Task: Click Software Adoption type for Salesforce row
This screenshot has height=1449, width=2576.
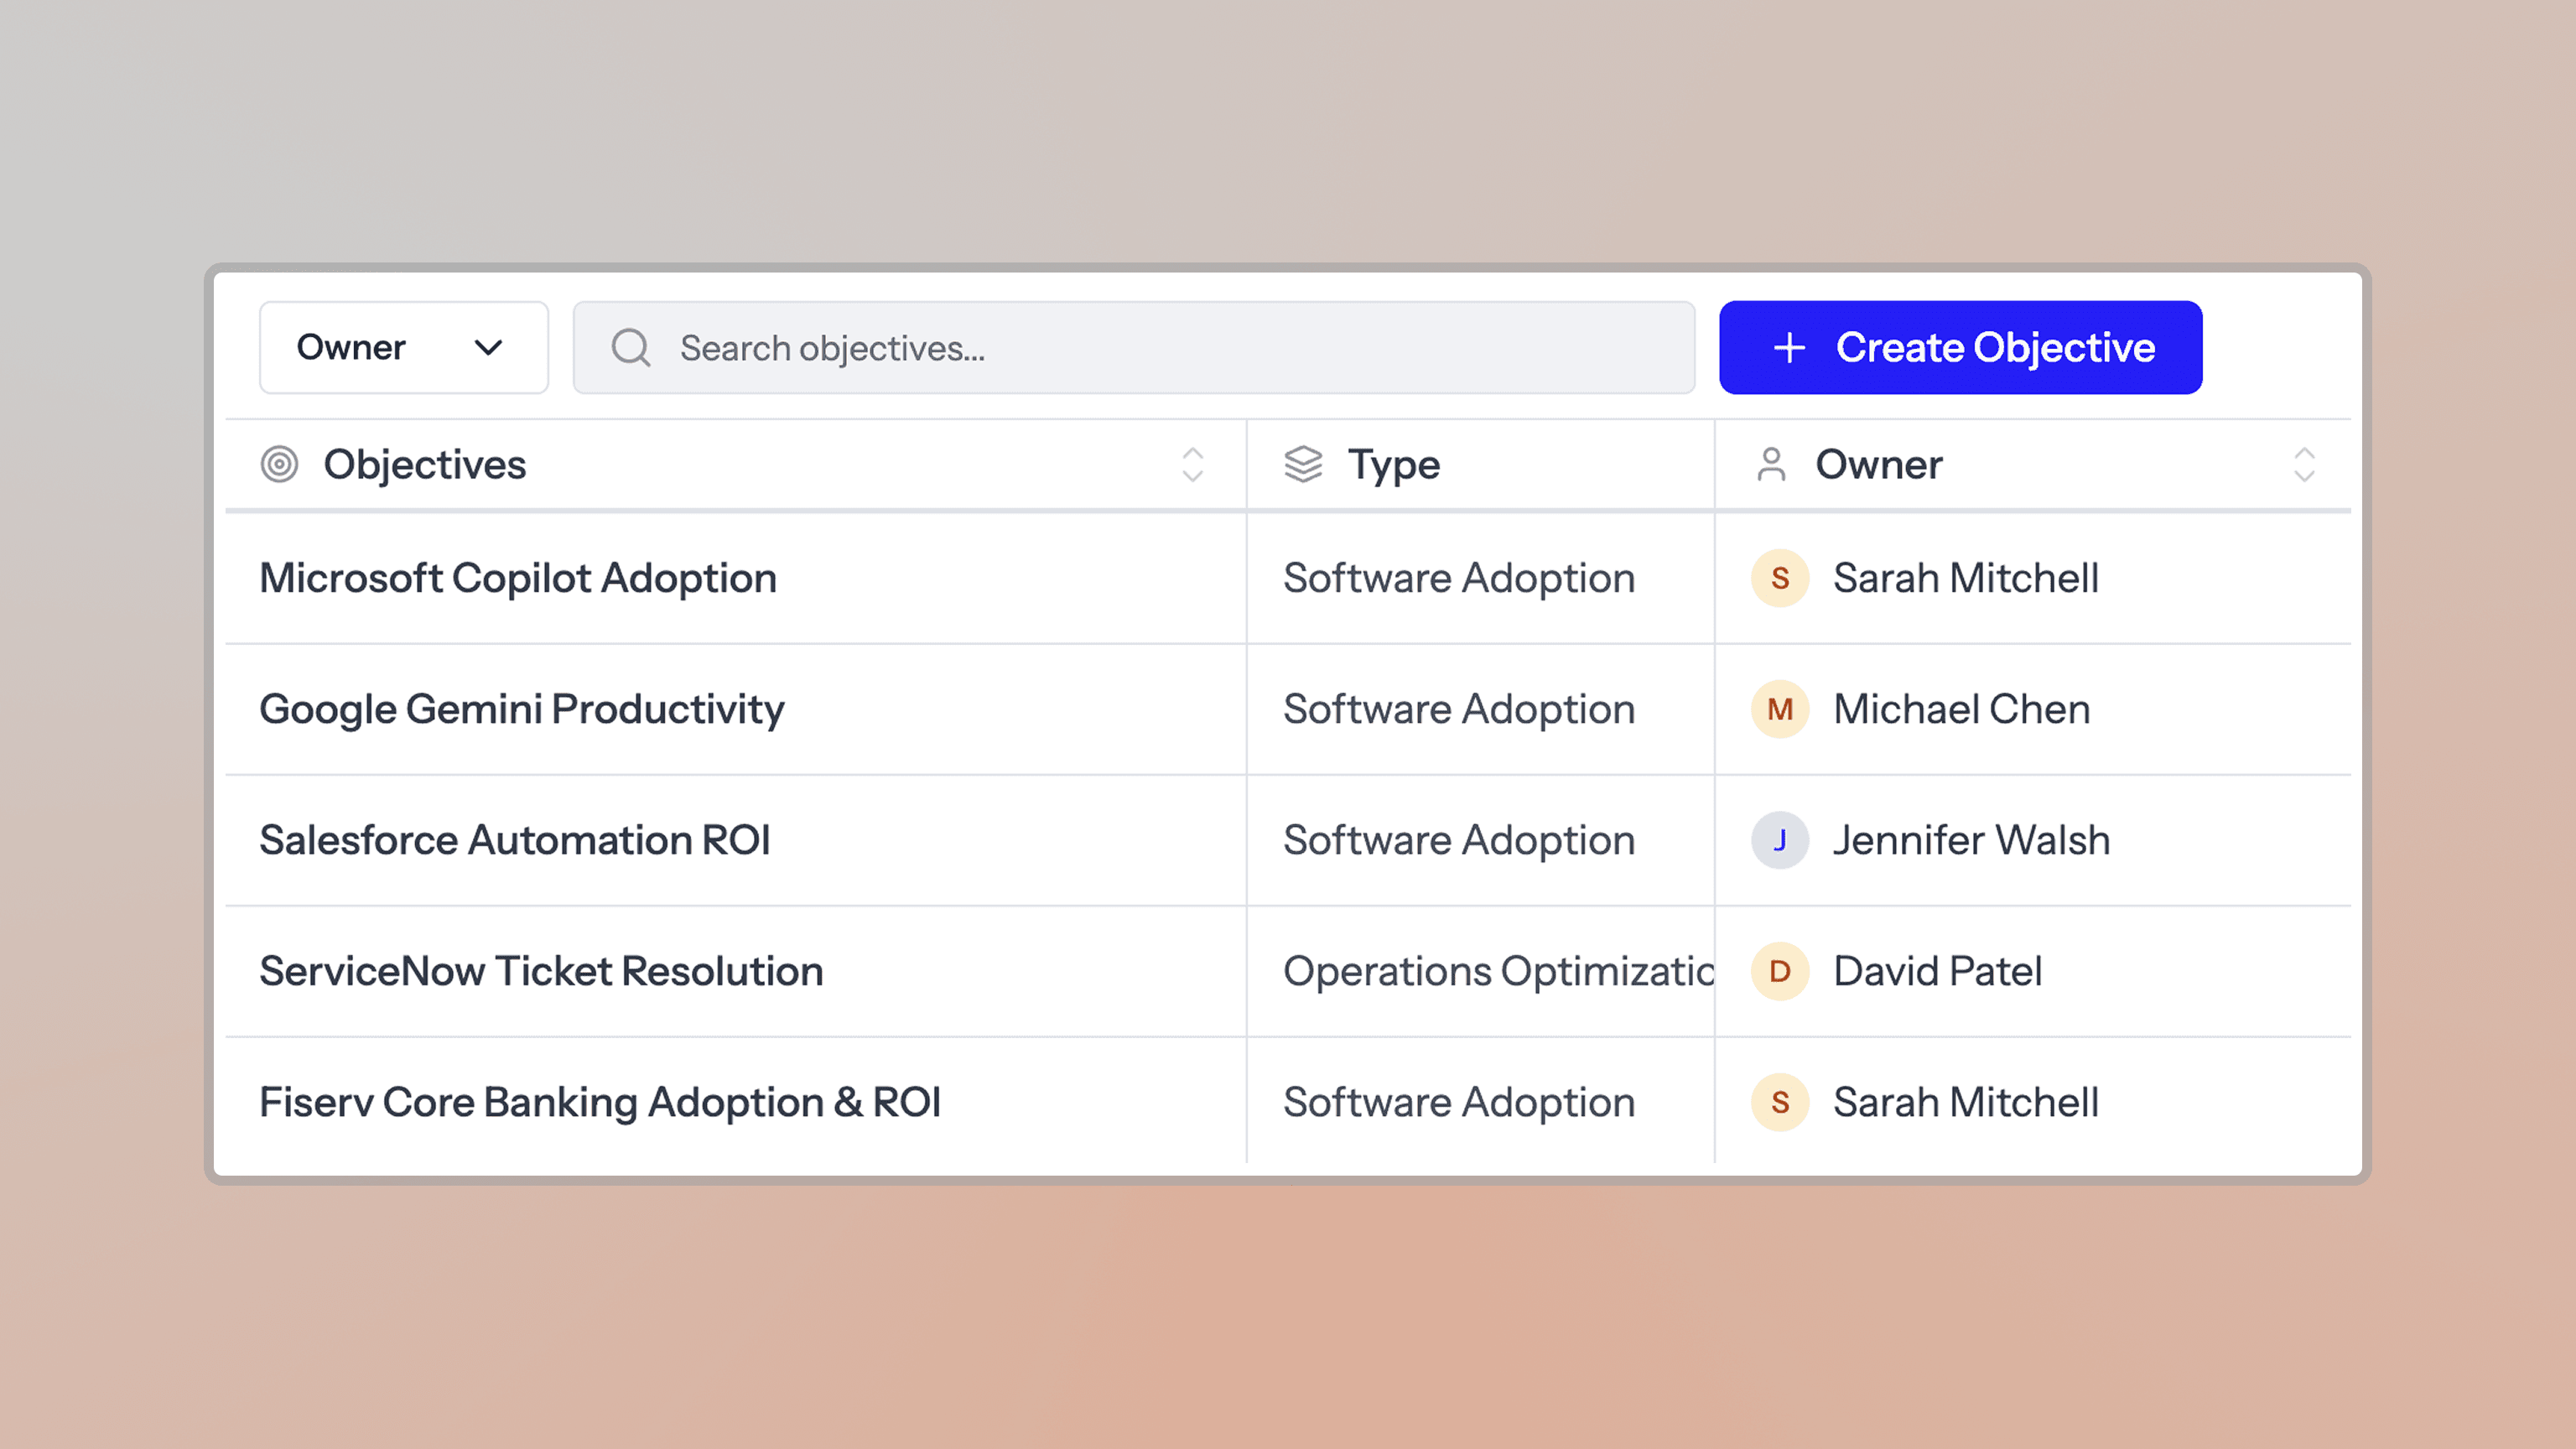Action: [1459, 840]
